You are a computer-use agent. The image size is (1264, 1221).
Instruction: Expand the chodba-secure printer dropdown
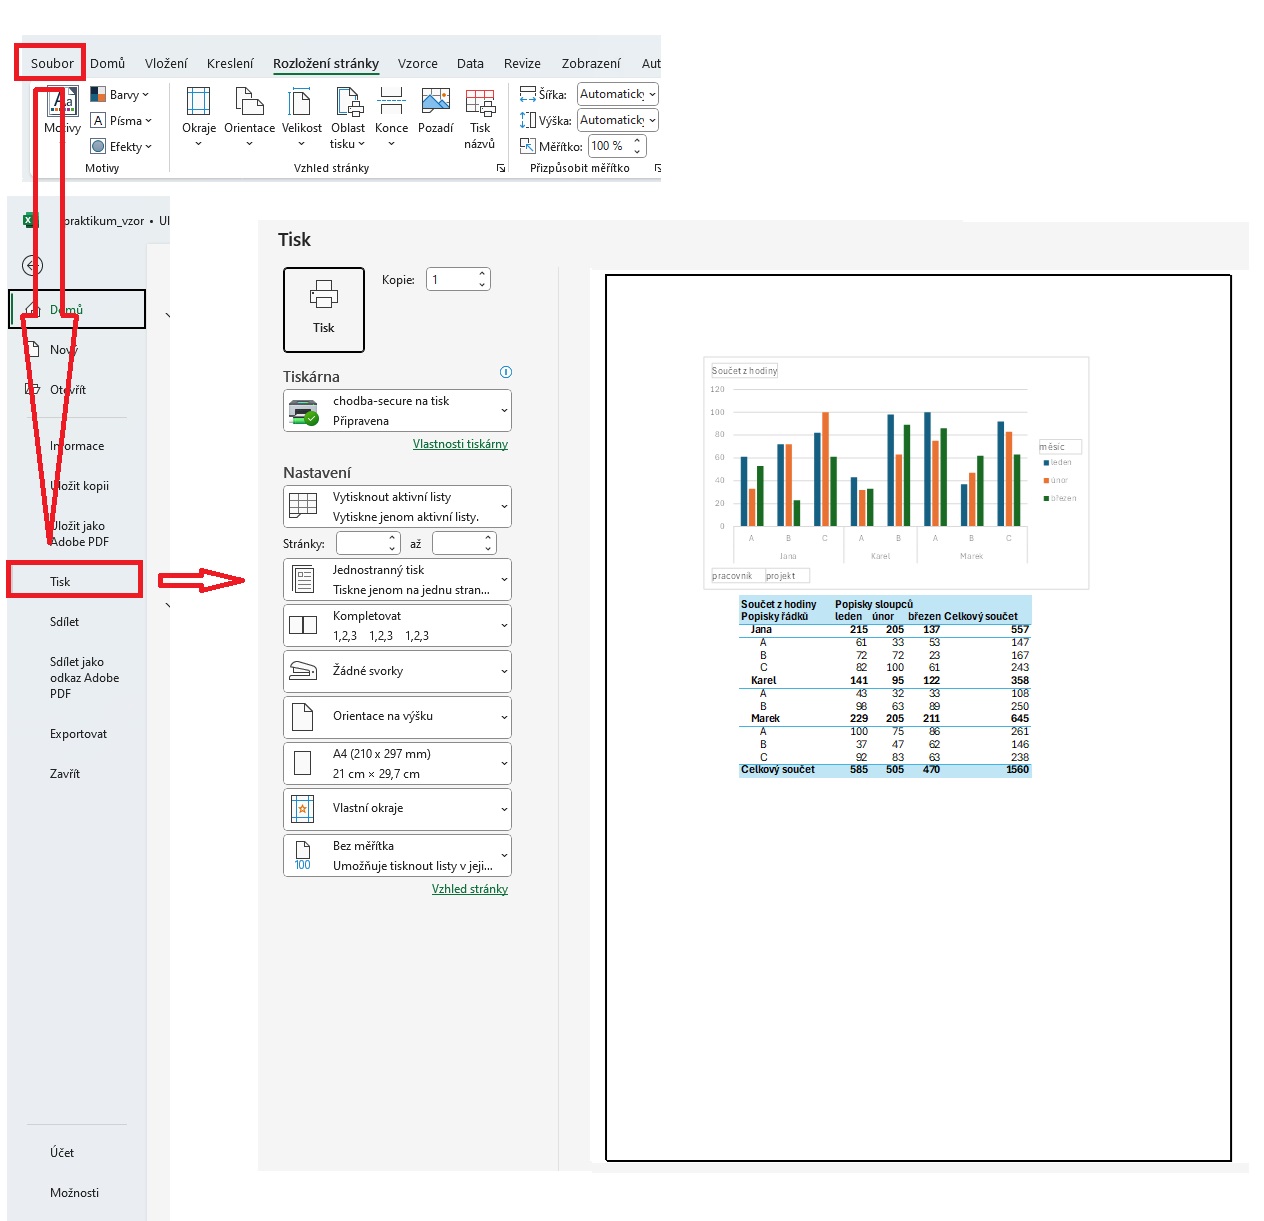[x=397, y=410]
